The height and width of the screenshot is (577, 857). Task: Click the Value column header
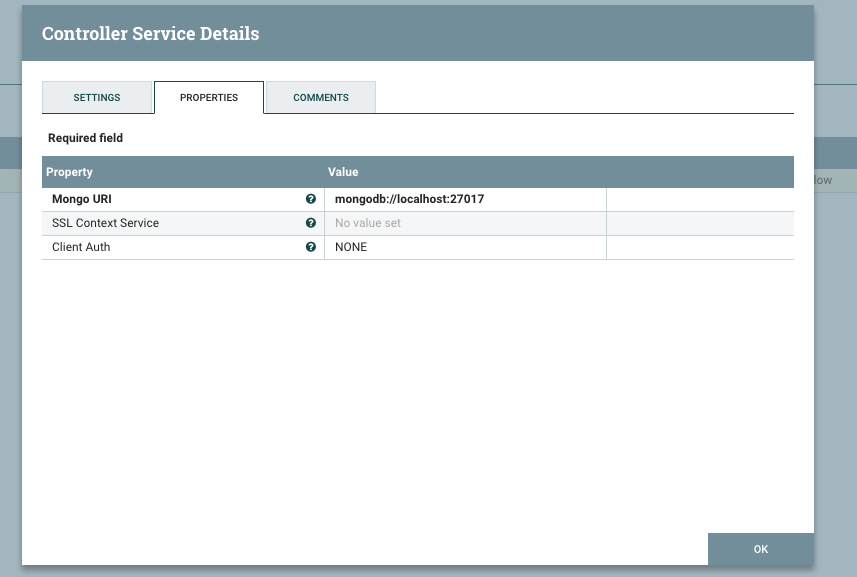click(343, 172)
